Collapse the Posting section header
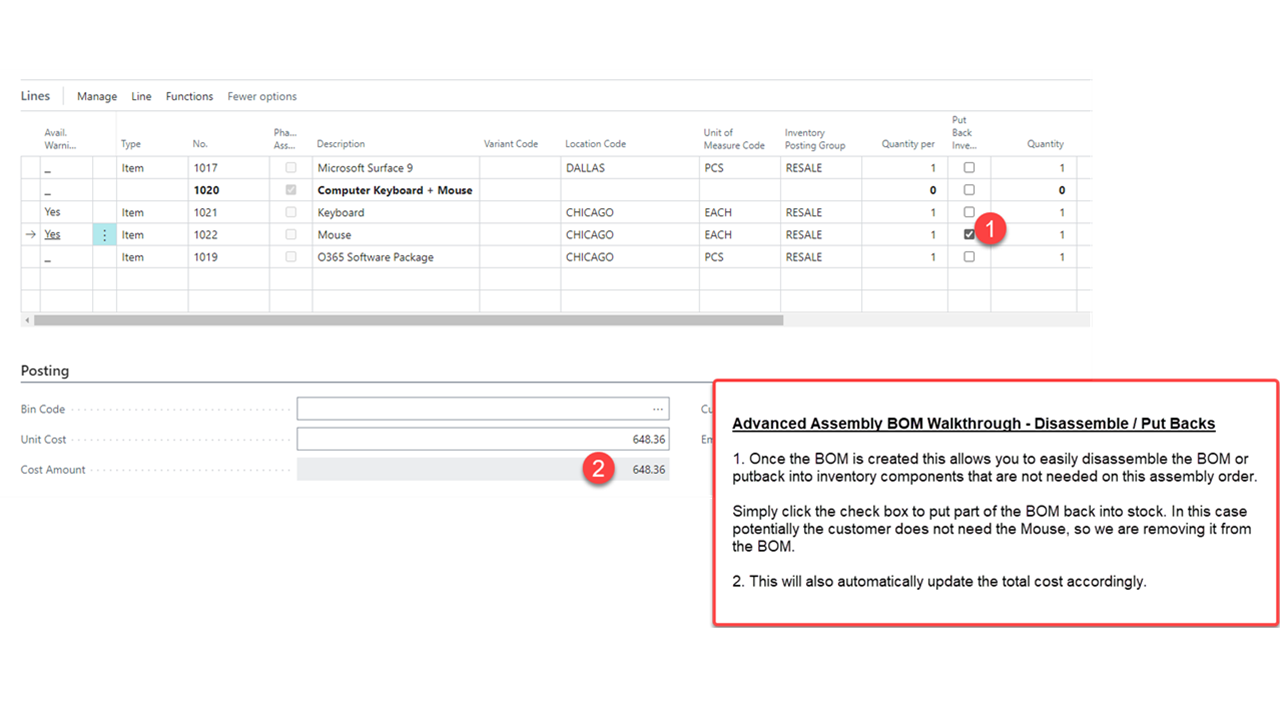The width and height of the screenshot is (1280, 720). pyautogui.click(x=45, y=370)
